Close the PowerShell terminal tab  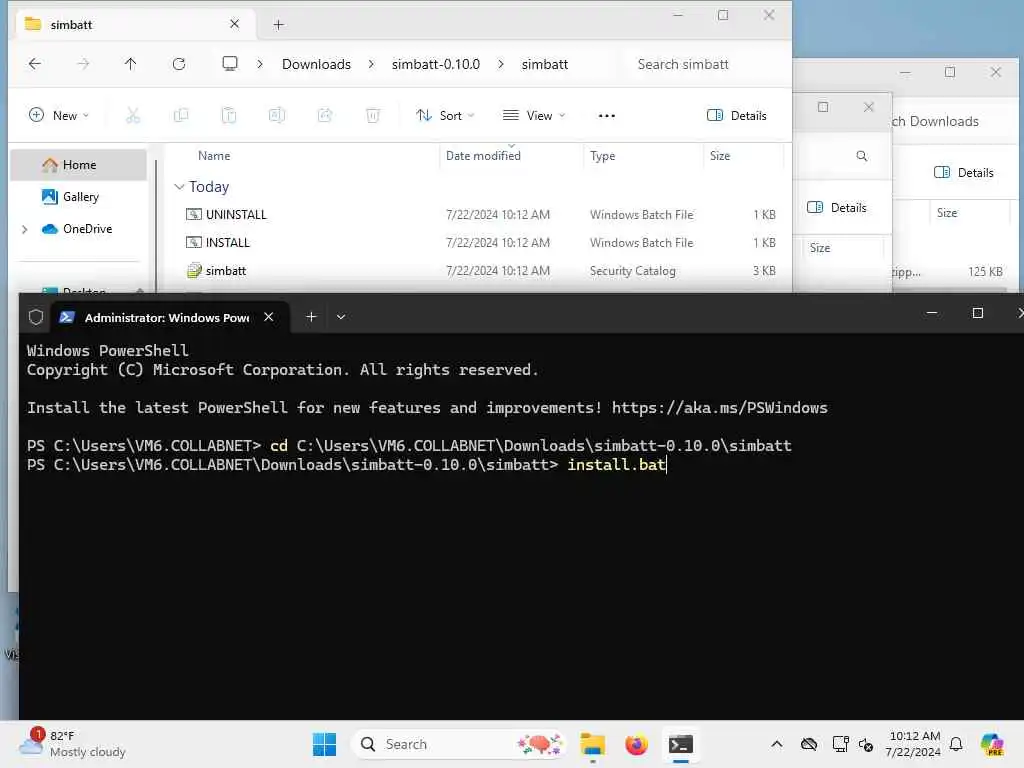pos(268,317)
